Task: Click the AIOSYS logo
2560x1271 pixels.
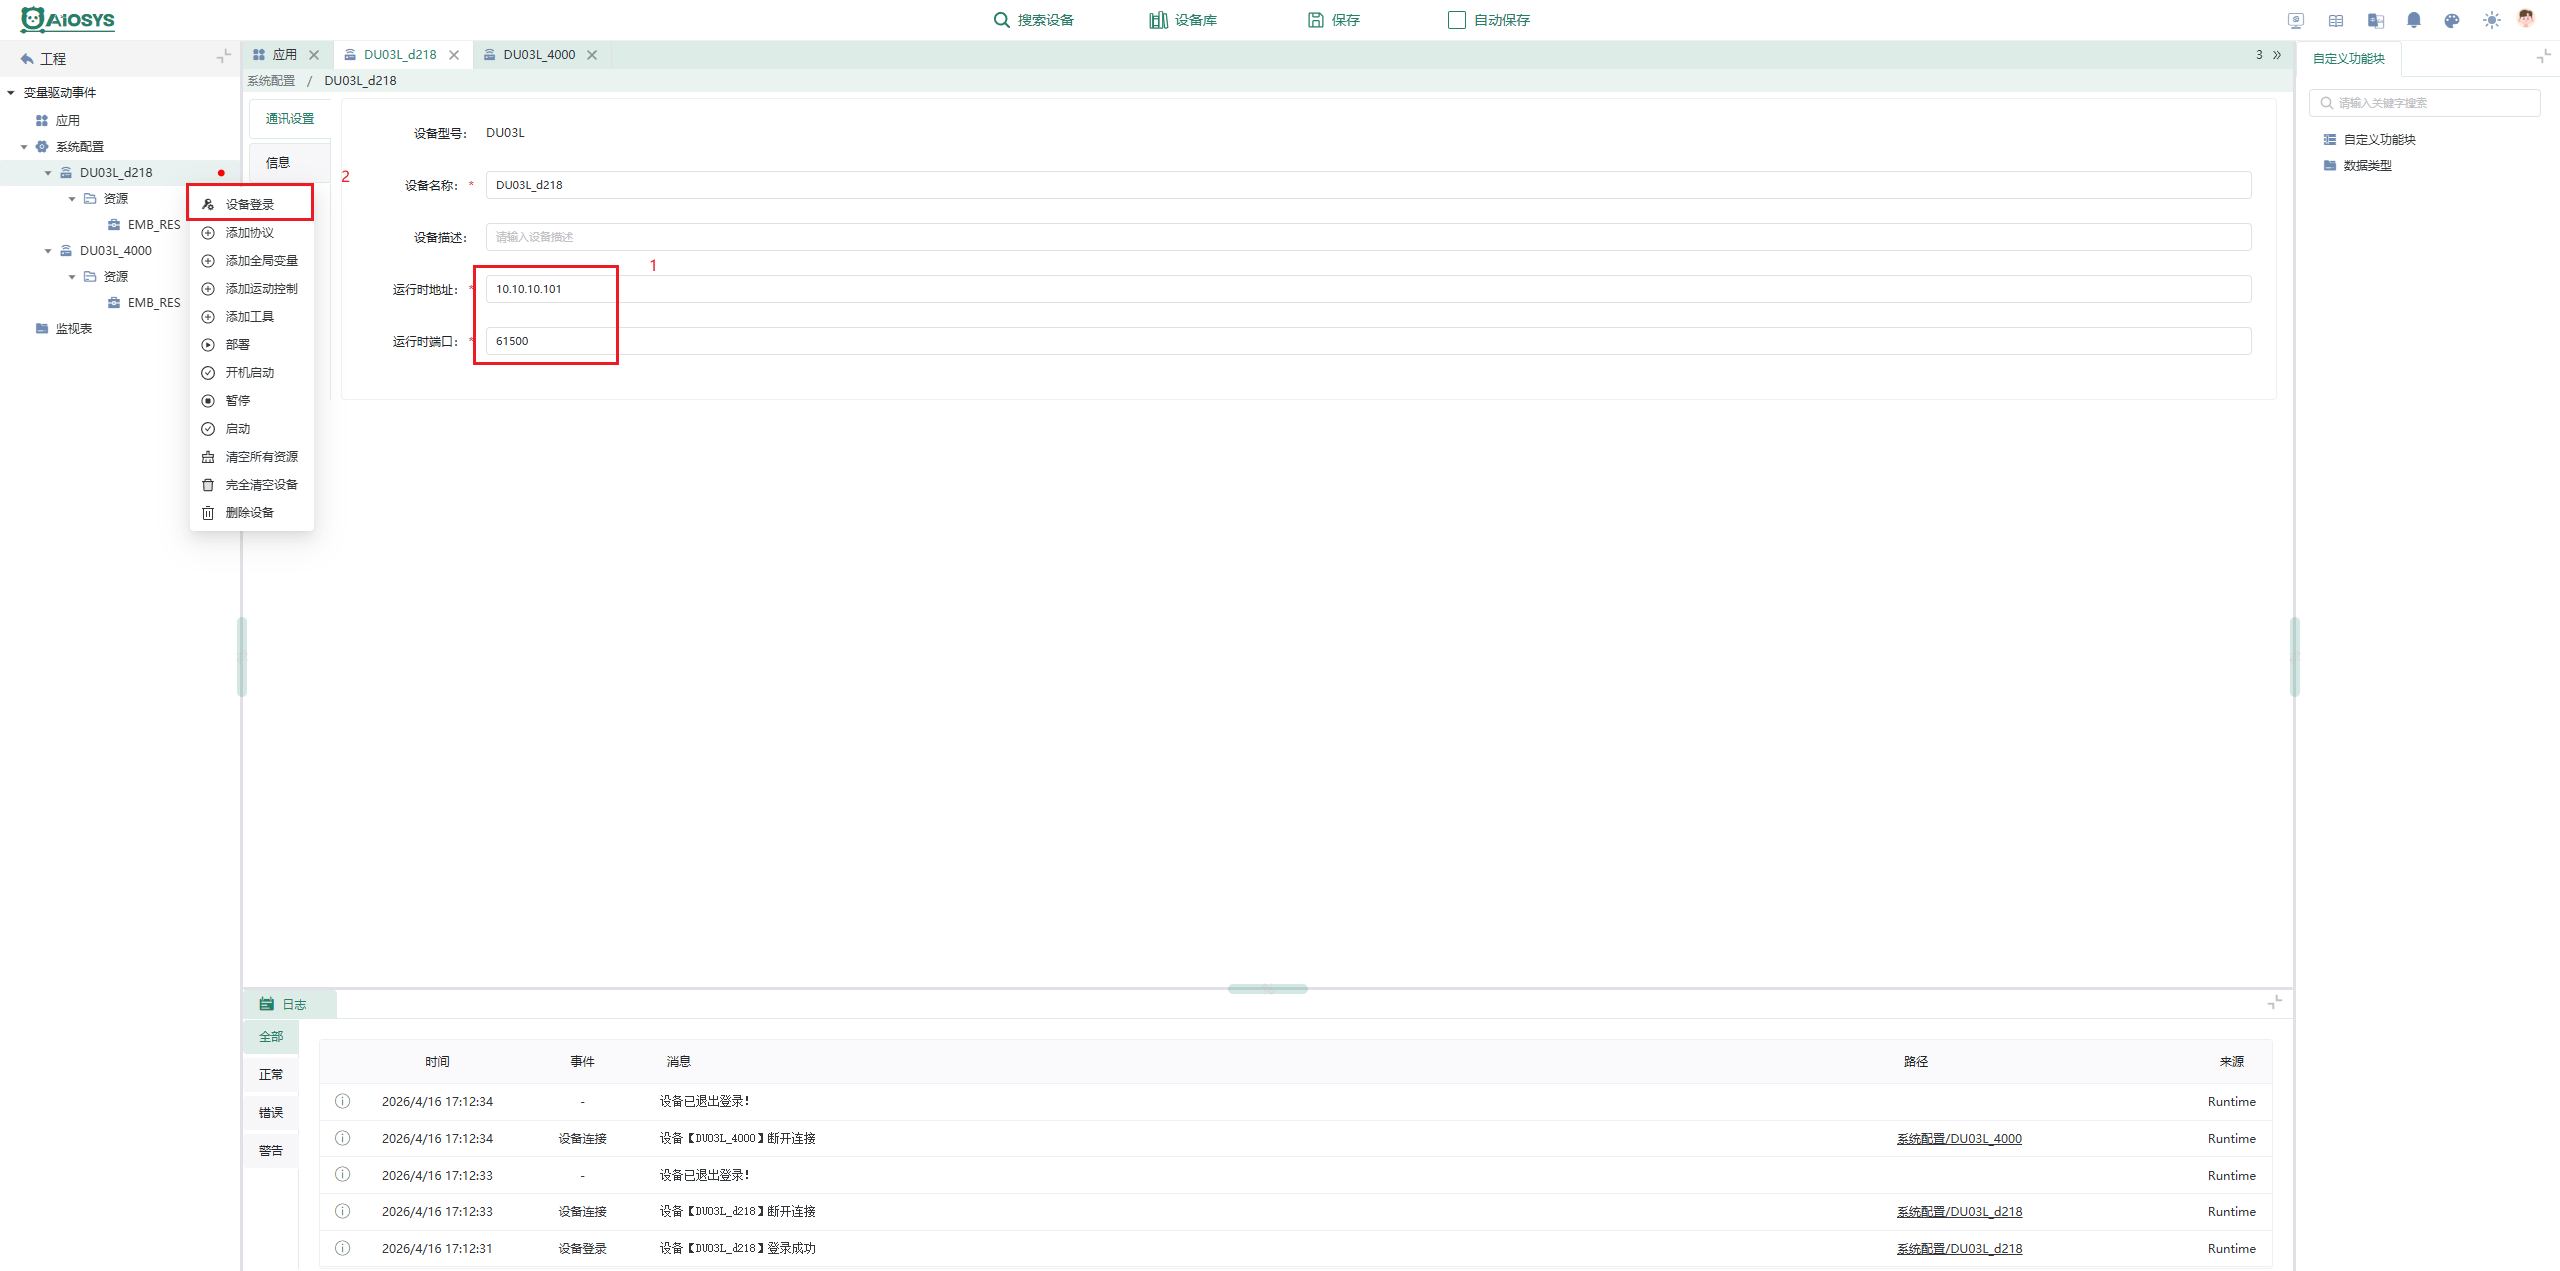Action: point(68,19)
